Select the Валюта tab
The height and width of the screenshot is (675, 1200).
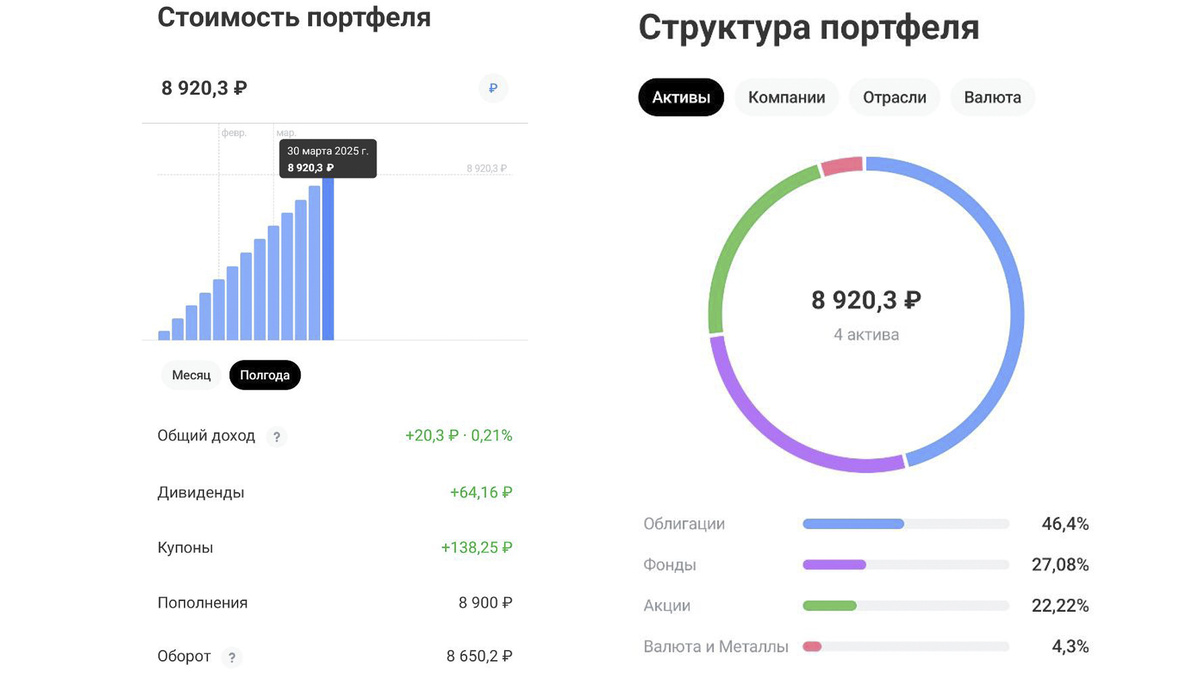coord(992,97)
